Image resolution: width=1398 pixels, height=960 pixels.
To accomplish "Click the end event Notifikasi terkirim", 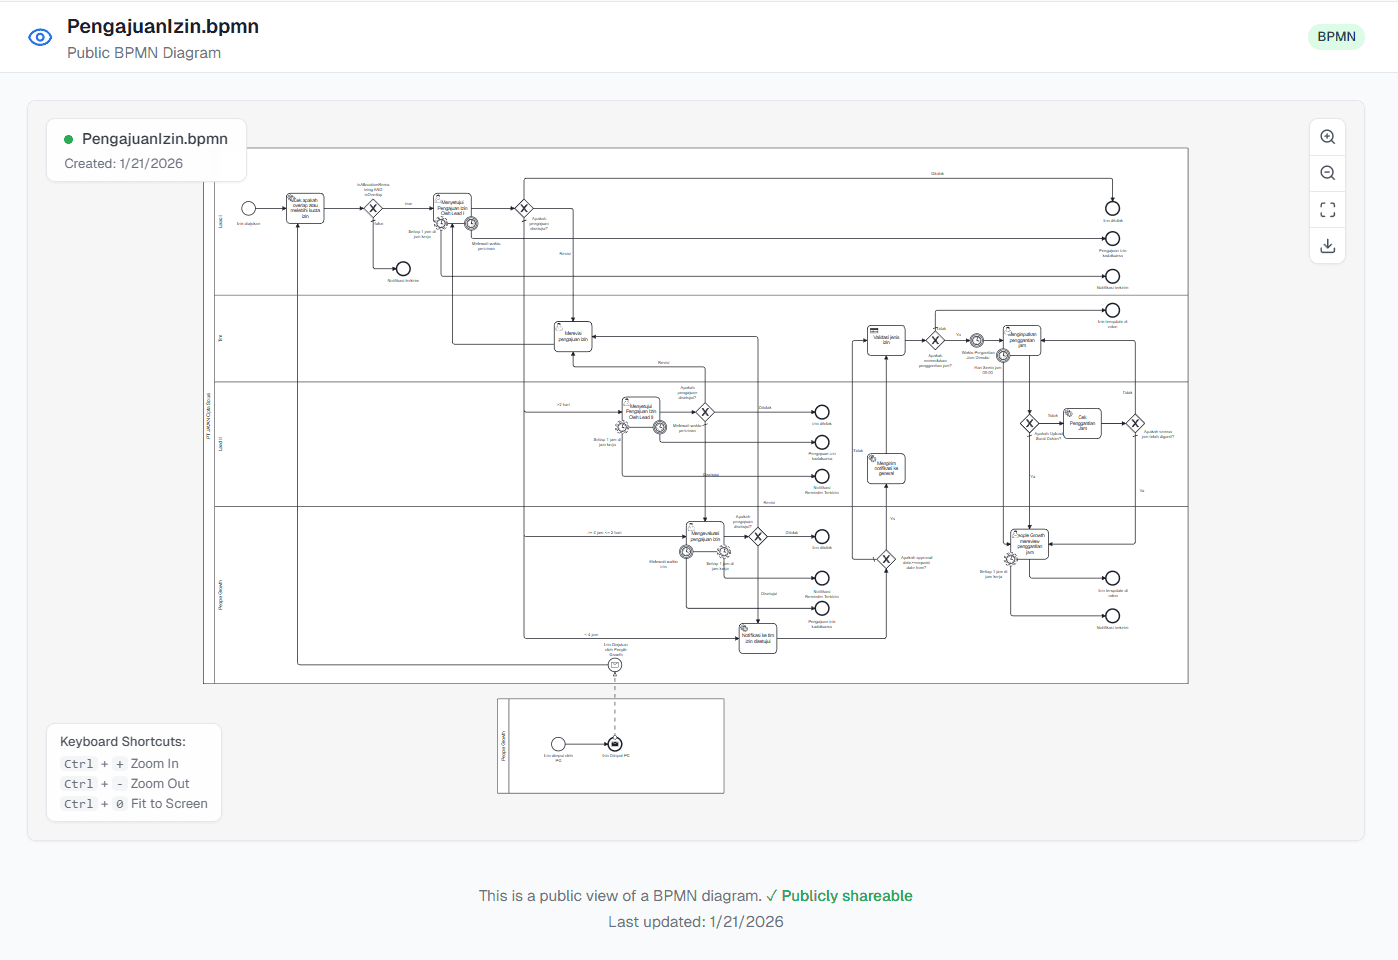I will (402, 268).
